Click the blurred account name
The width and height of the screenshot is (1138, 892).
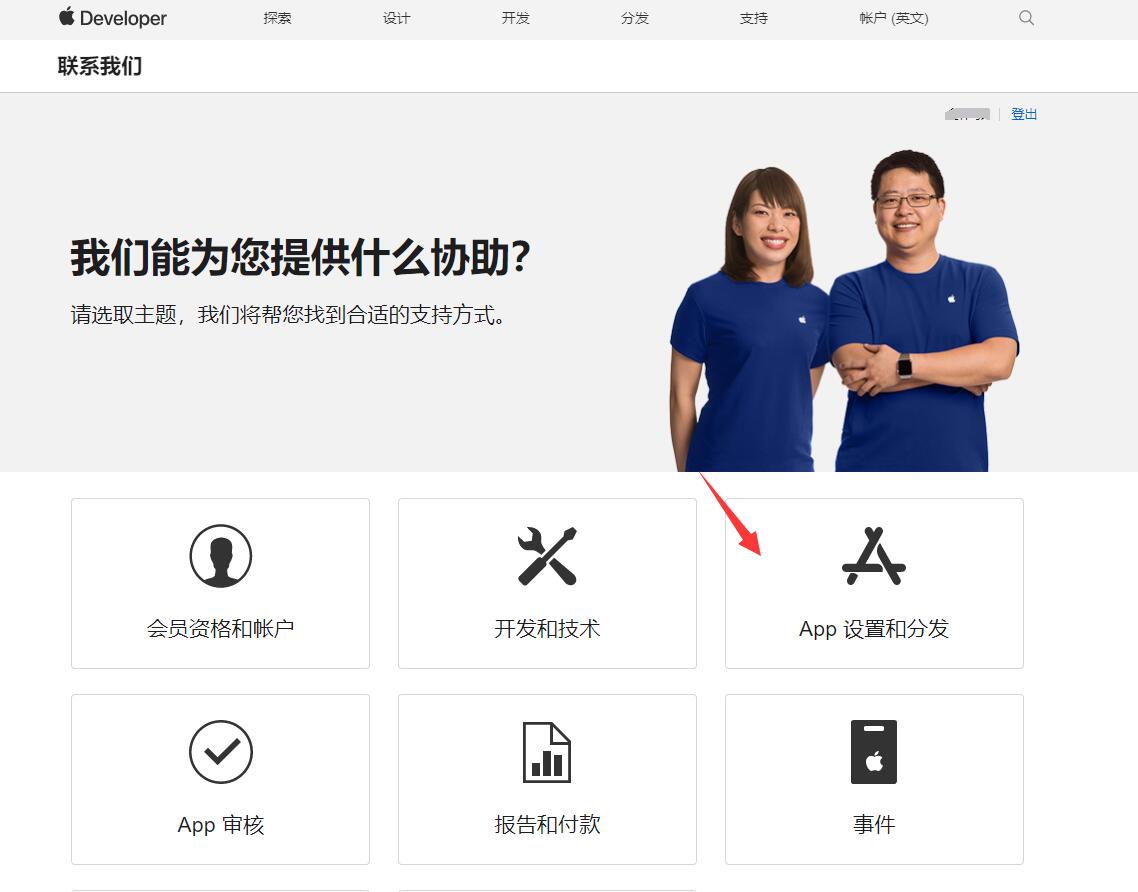967,114
